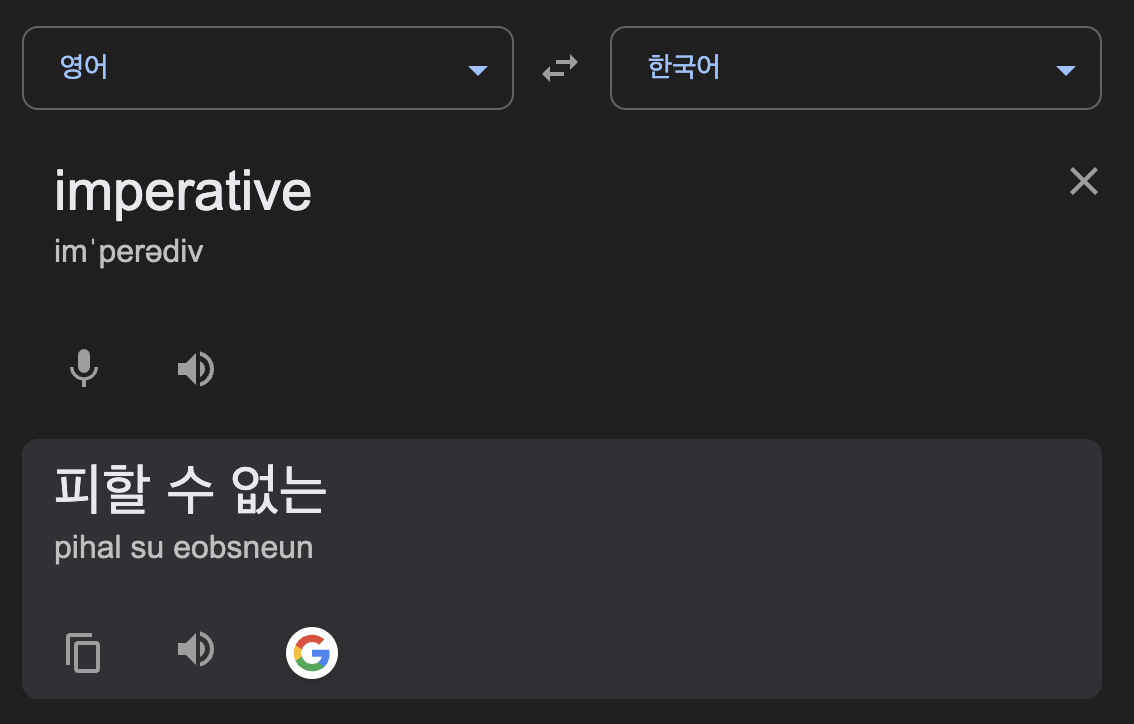This screenshot has height=724, width=1134.
Task: Click the 영어 language label
Action: 84,68
